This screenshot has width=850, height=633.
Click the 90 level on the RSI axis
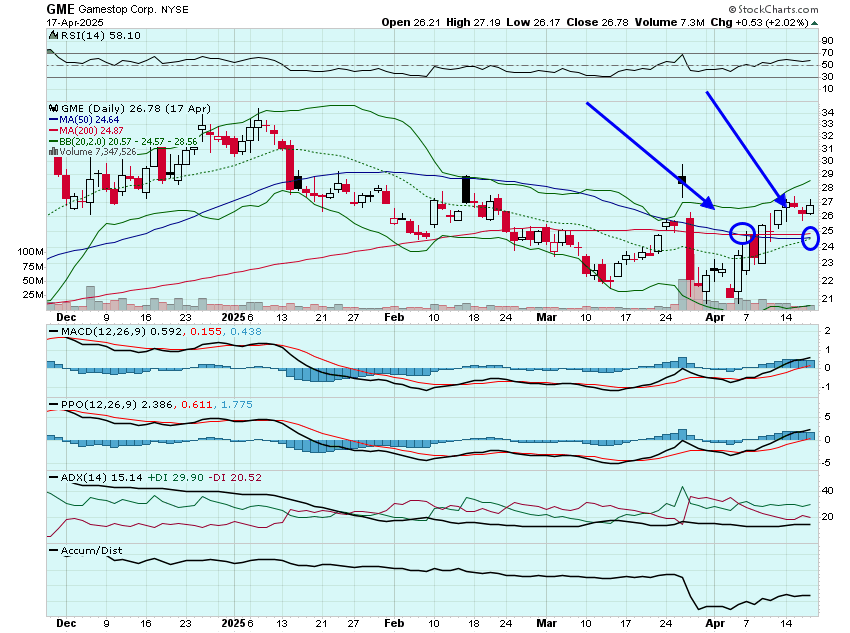[x=827, y=41]
